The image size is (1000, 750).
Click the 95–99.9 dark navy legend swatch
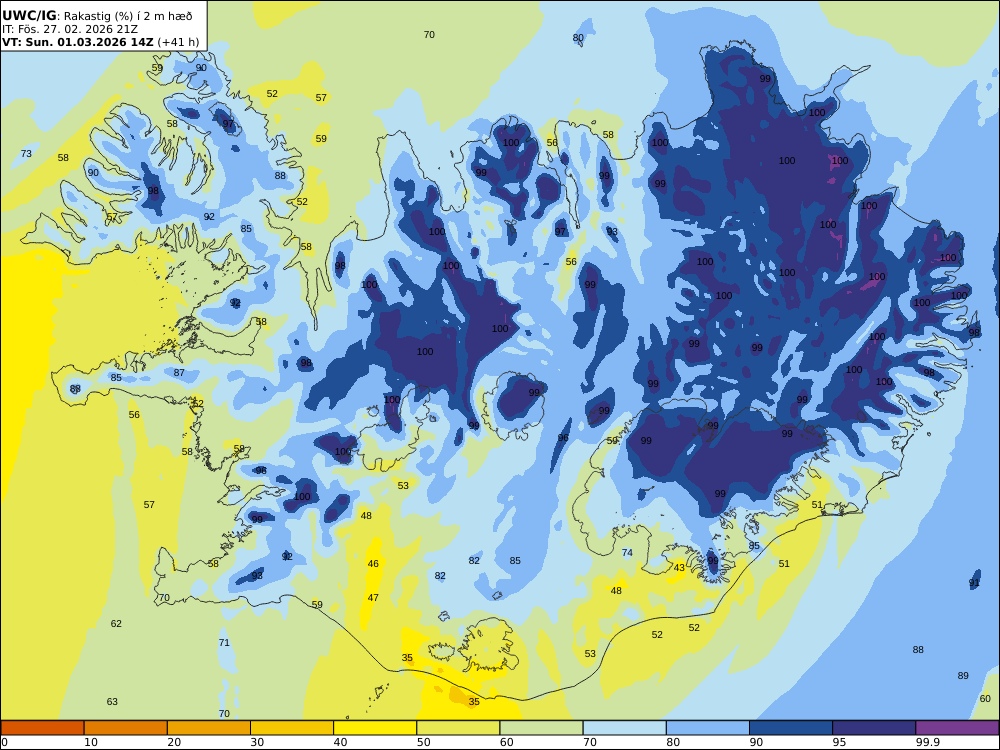click(x=874, y=728)
